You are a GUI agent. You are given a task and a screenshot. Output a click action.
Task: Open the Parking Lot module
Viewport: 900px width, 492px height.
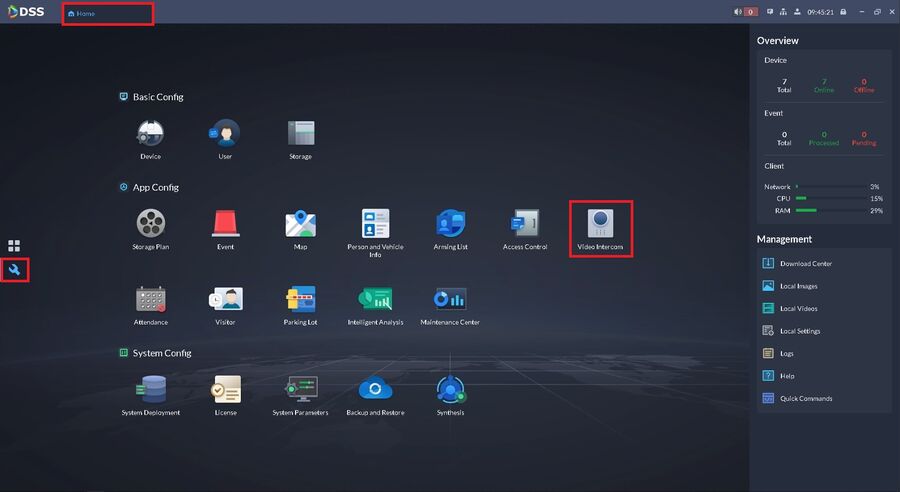[301, 305]
